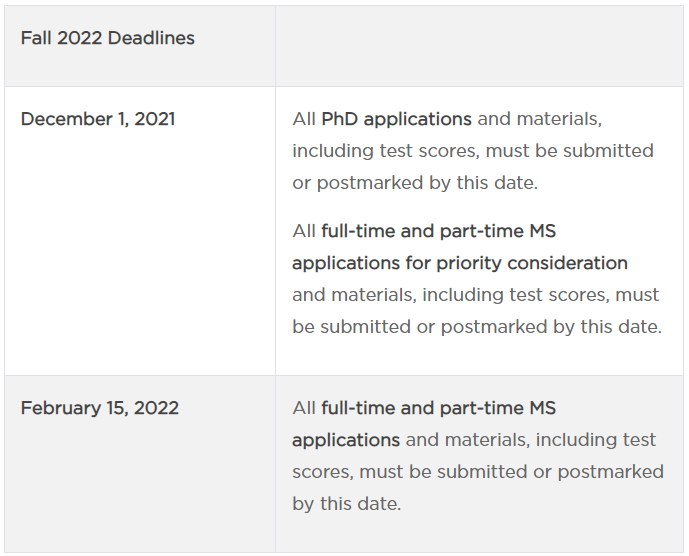Click the Fall 2022 Deadlines header
The height and width of the screenshot is (556, 689).
[108, 38]
